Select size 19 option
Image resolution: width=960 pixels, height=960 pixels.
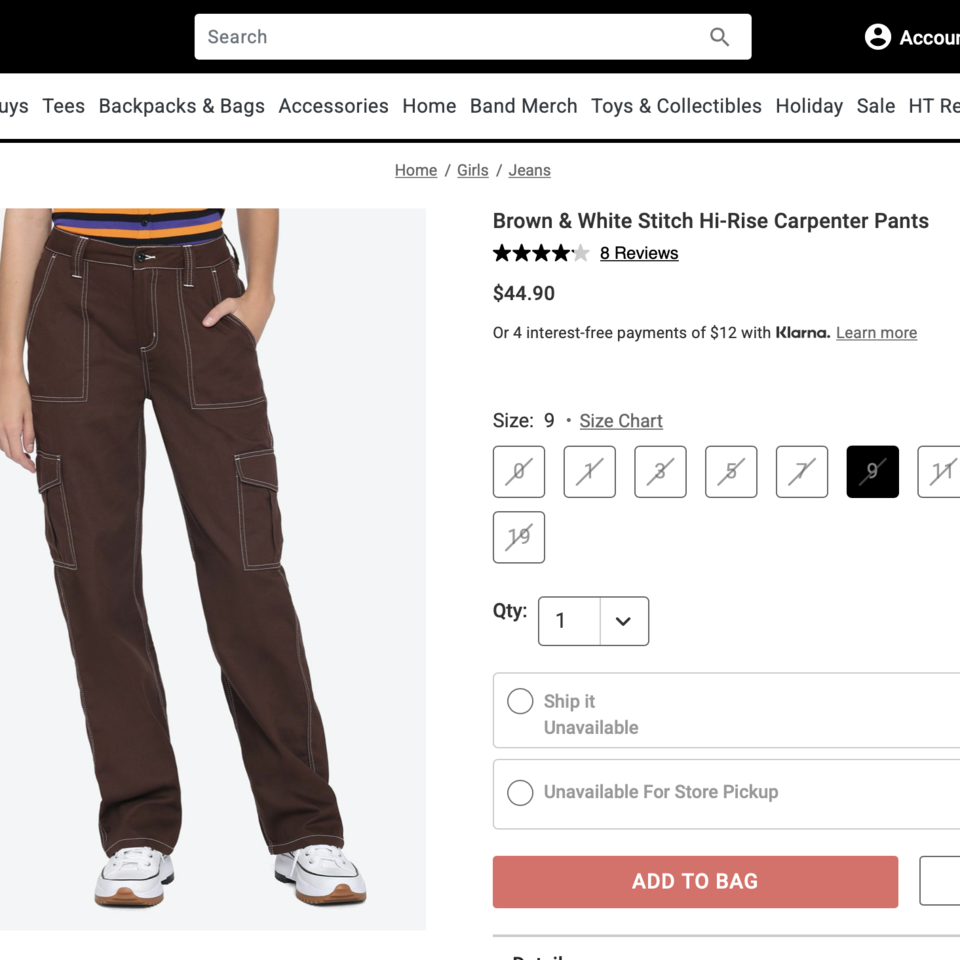[519, 537]
